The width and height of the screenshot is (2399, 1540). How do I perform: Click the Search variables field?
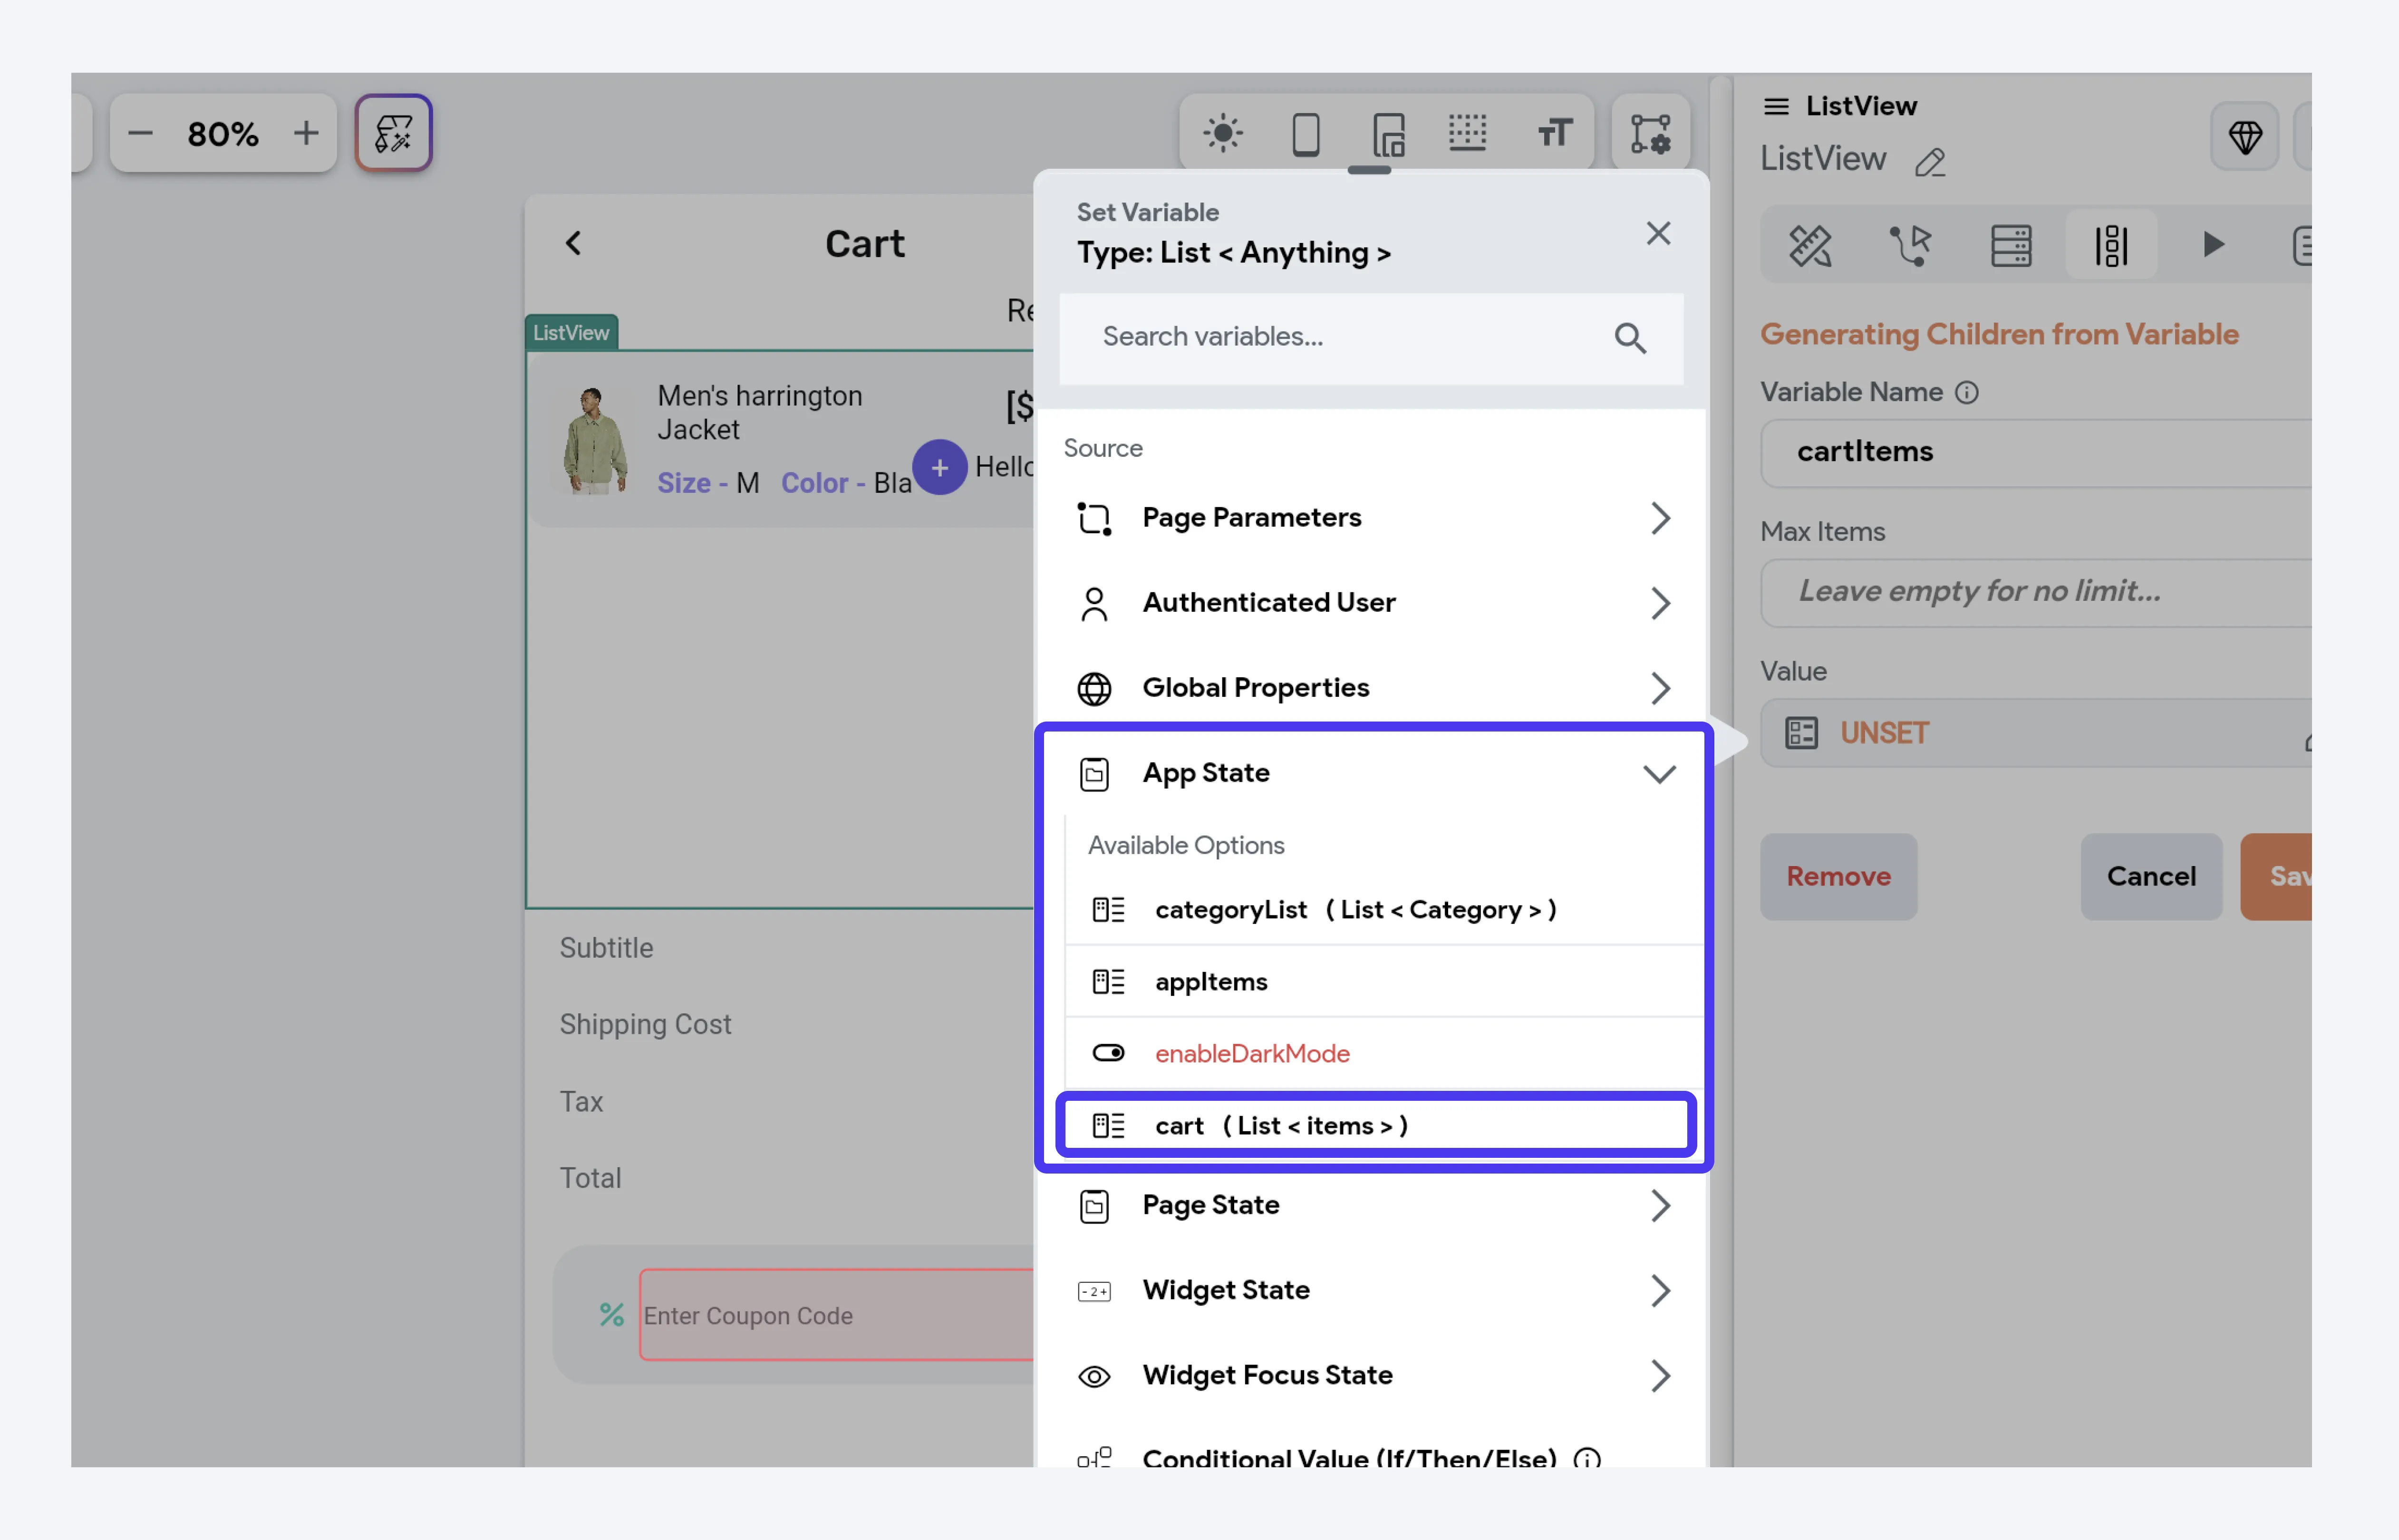[1371, 338]
